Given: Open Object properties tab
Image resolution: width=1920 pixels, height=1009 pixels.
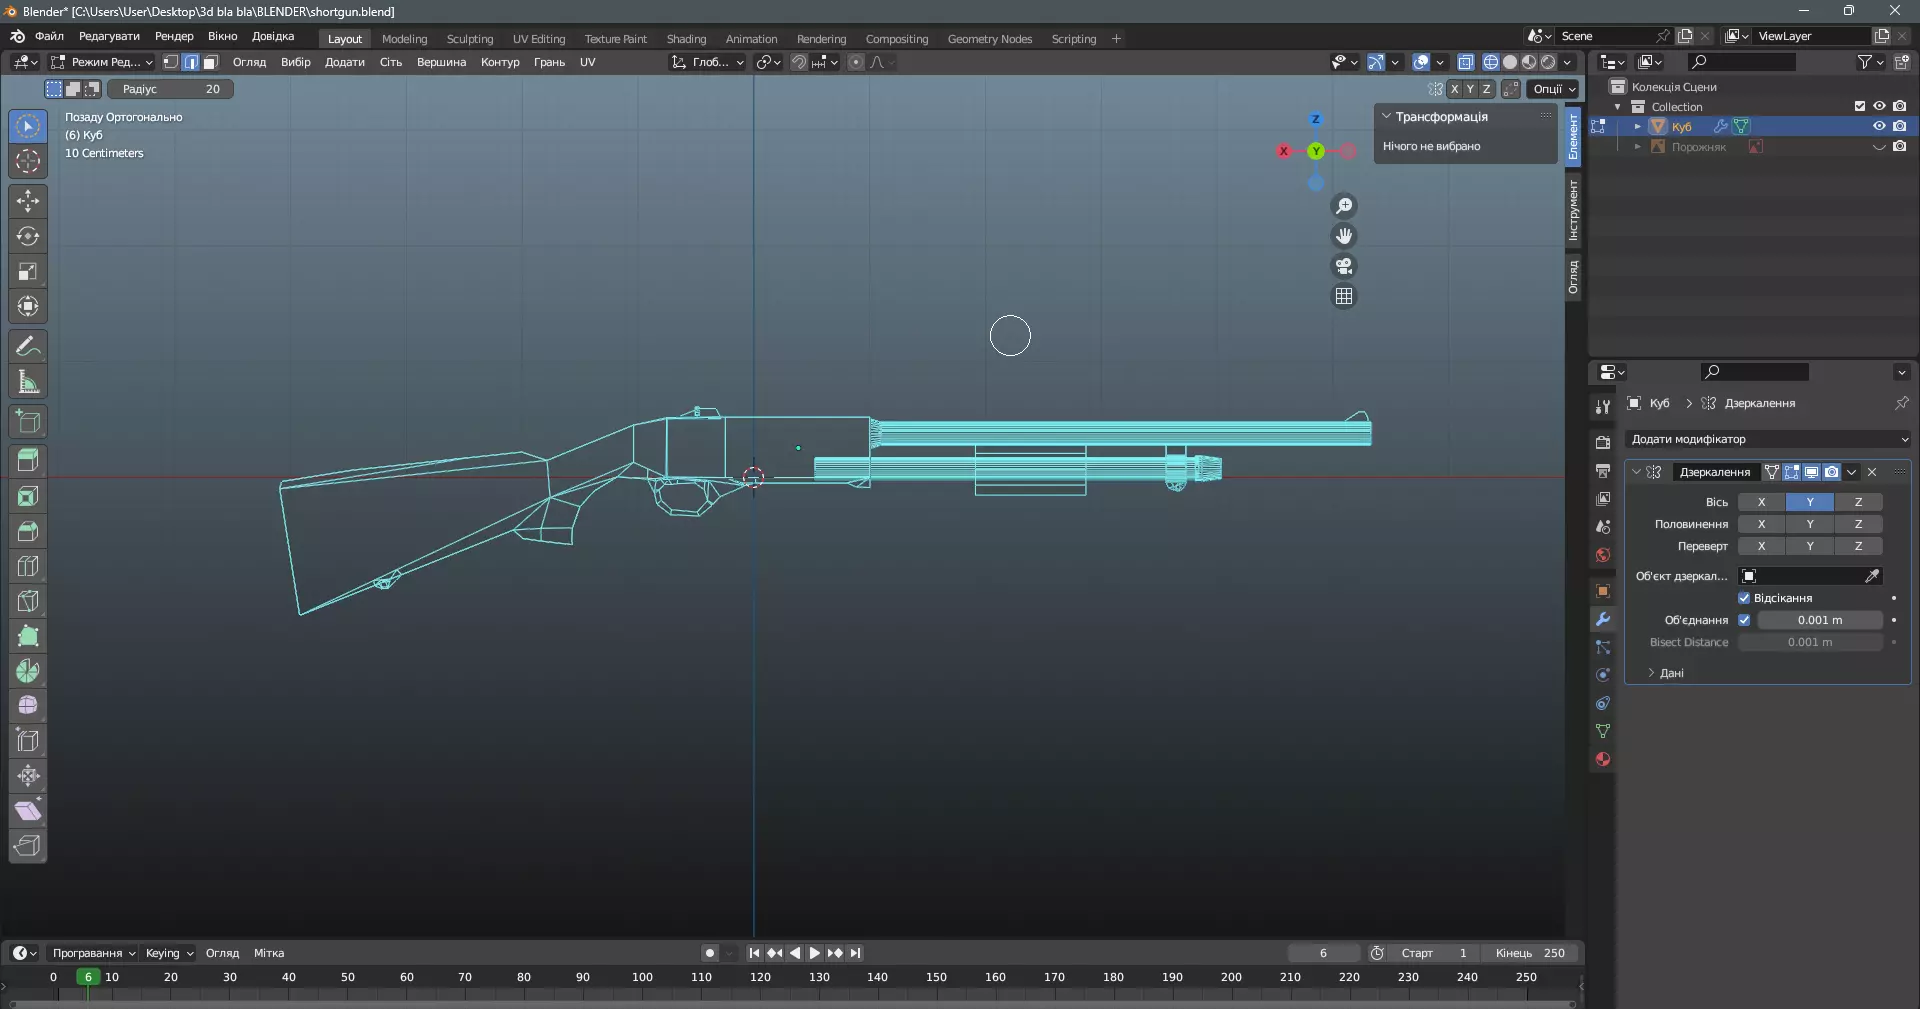Looking at the screenshot, I should tap(1603, 591).
